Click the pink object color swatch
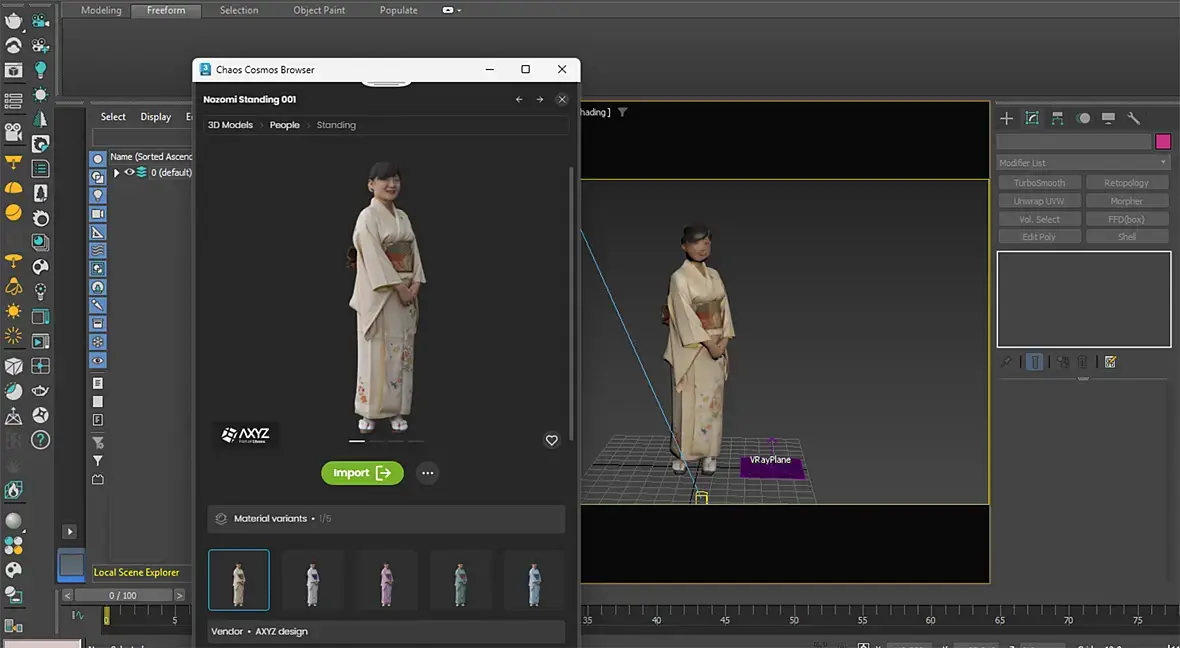 pos(1163,142)
